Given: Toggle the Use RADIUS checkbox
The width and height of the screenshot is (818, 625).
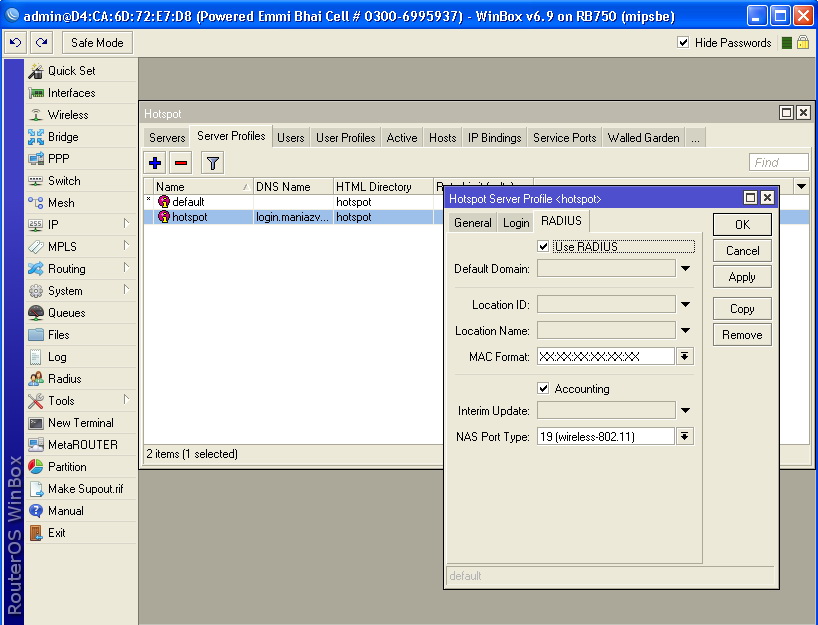Looking at the screenshot, I should (x=542, y=246).
